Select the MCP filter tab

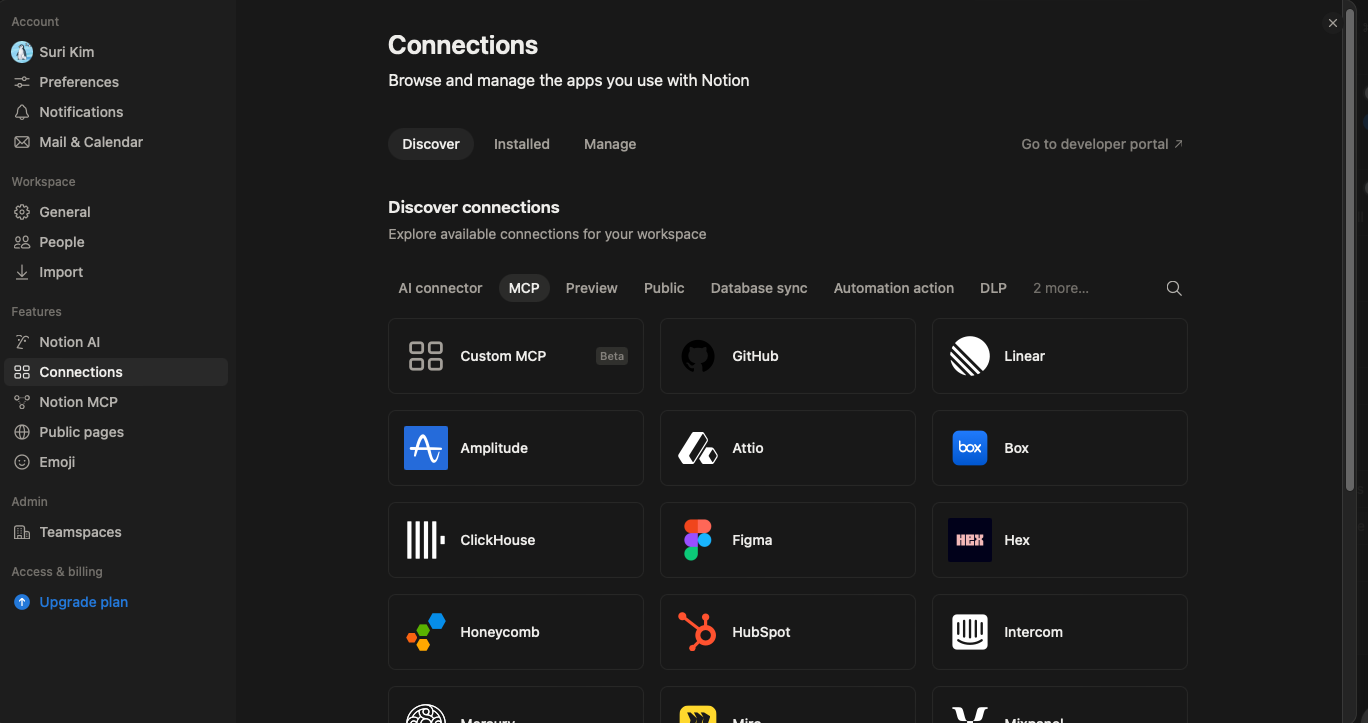click(x=524, y=288)
